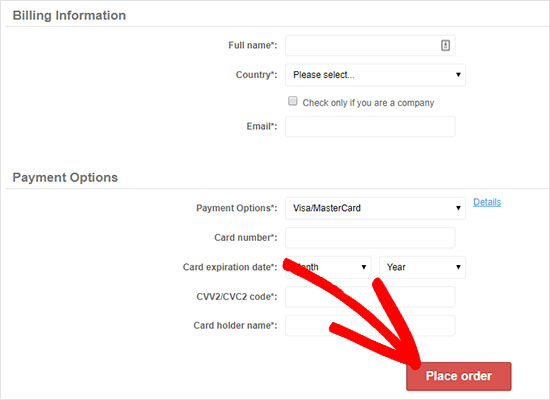Viewport: 550px width, 400px height.
Task: Focus the Email input field
Action: point(370,126)
